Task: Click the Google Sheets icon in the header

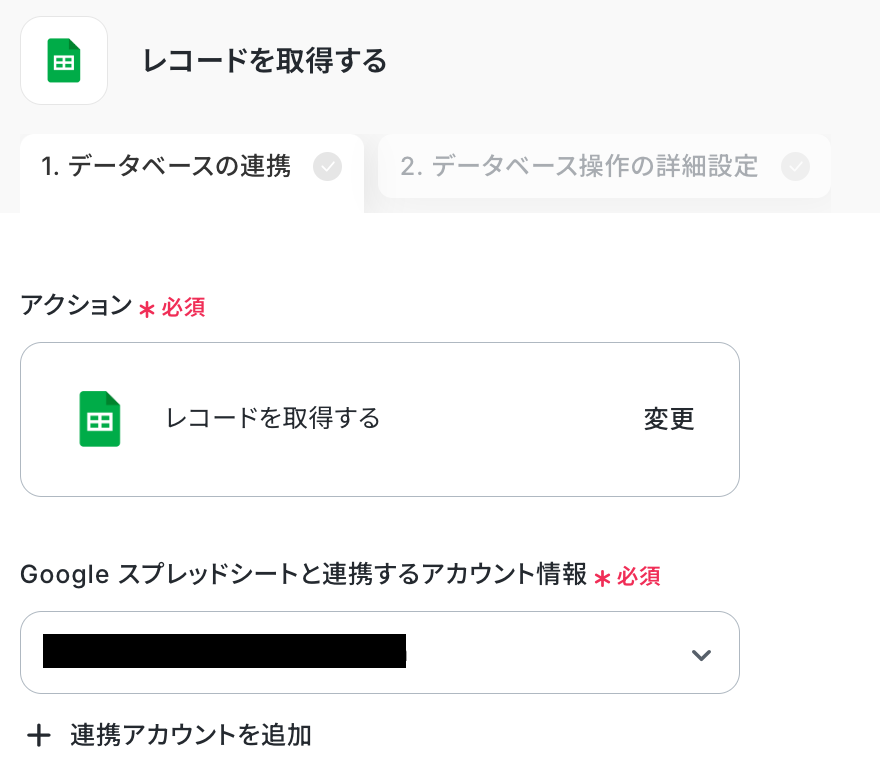Action: pos(64,61)
